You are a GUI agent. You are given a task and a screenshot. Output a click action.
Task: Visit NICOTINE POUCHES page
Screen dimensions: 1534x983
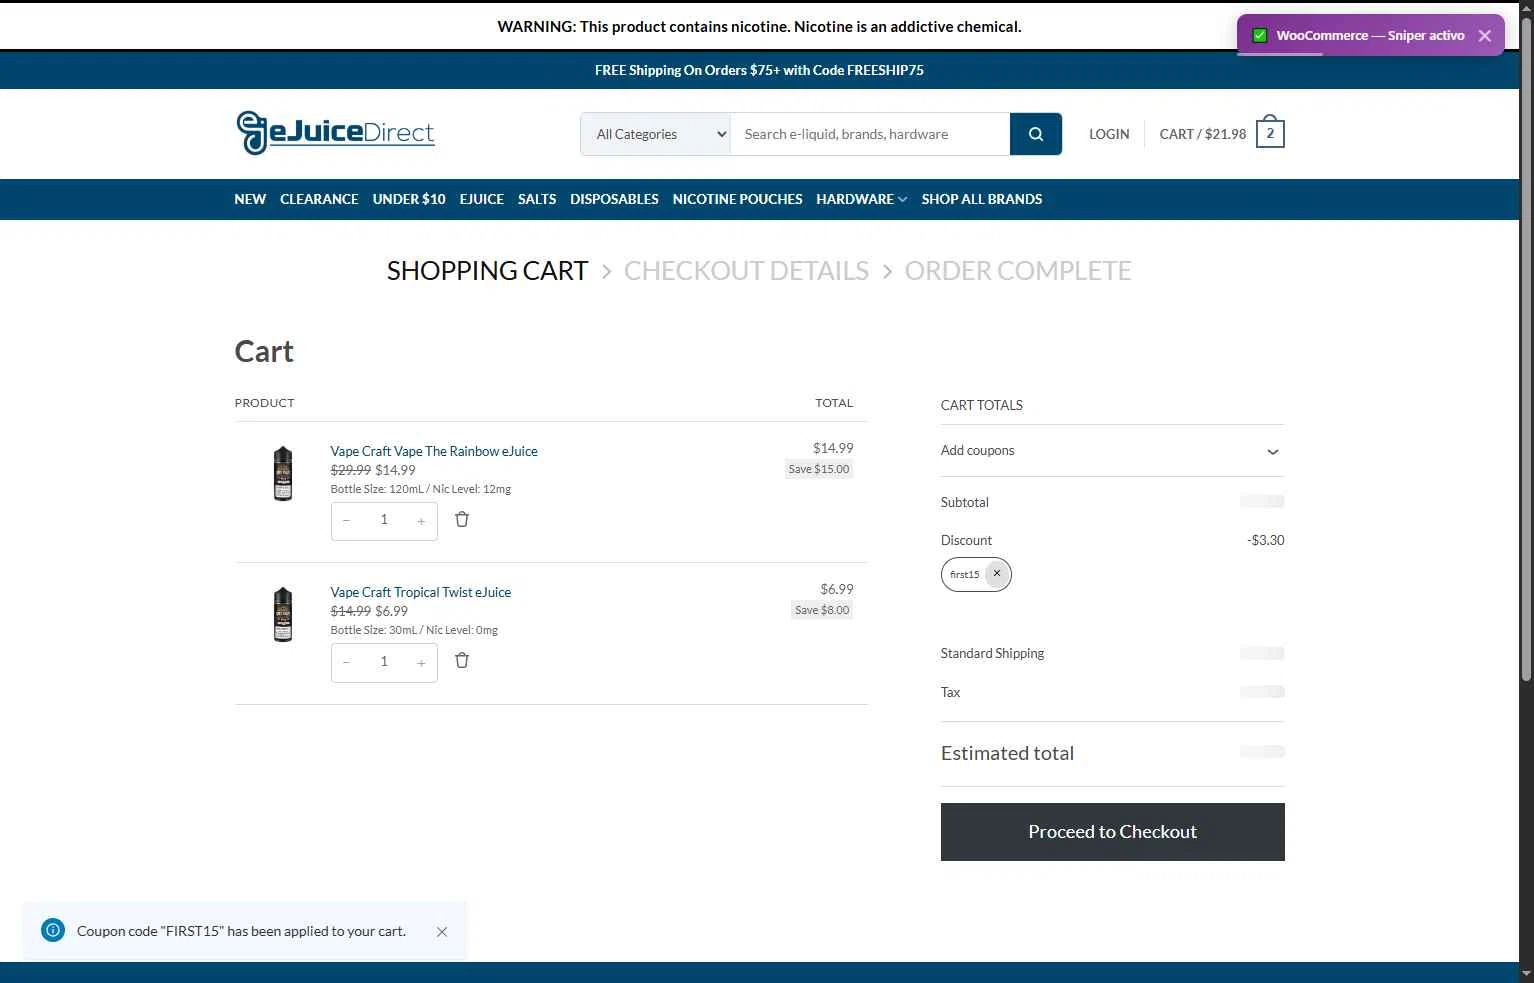pos(737,199)
